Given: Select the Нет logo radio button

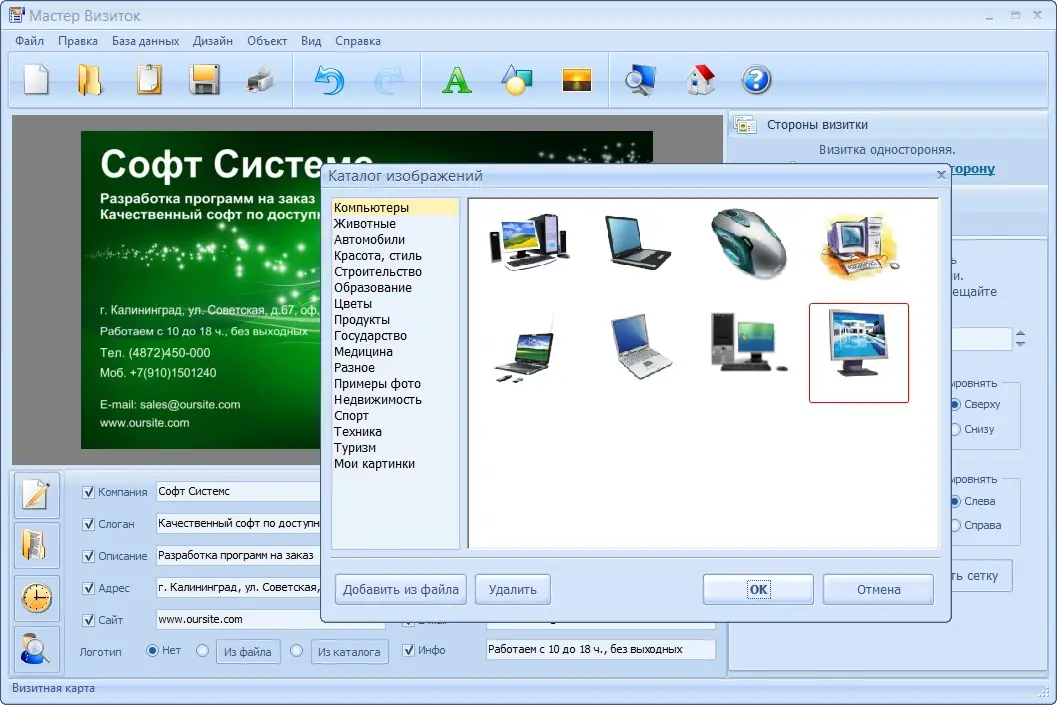Looking at the screenshot, I should click(x=152, y=650).
